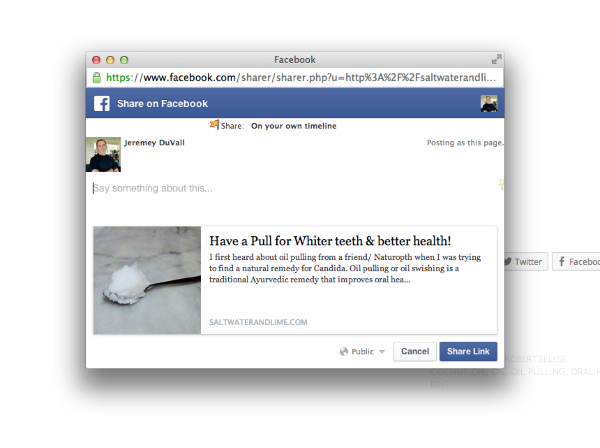Click the Public dropdown arrow
Image resolution: width=600 pixels, height=448 pixels.
coord(382,352)
